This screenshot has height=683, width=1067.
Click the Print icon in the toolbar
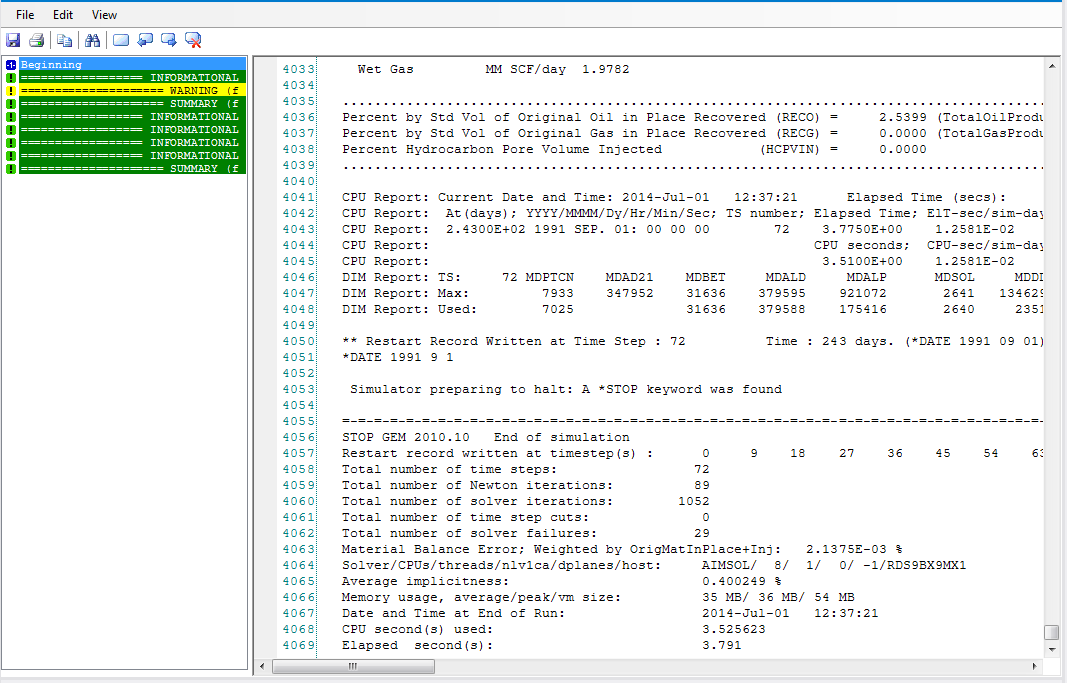pos(37,40)
